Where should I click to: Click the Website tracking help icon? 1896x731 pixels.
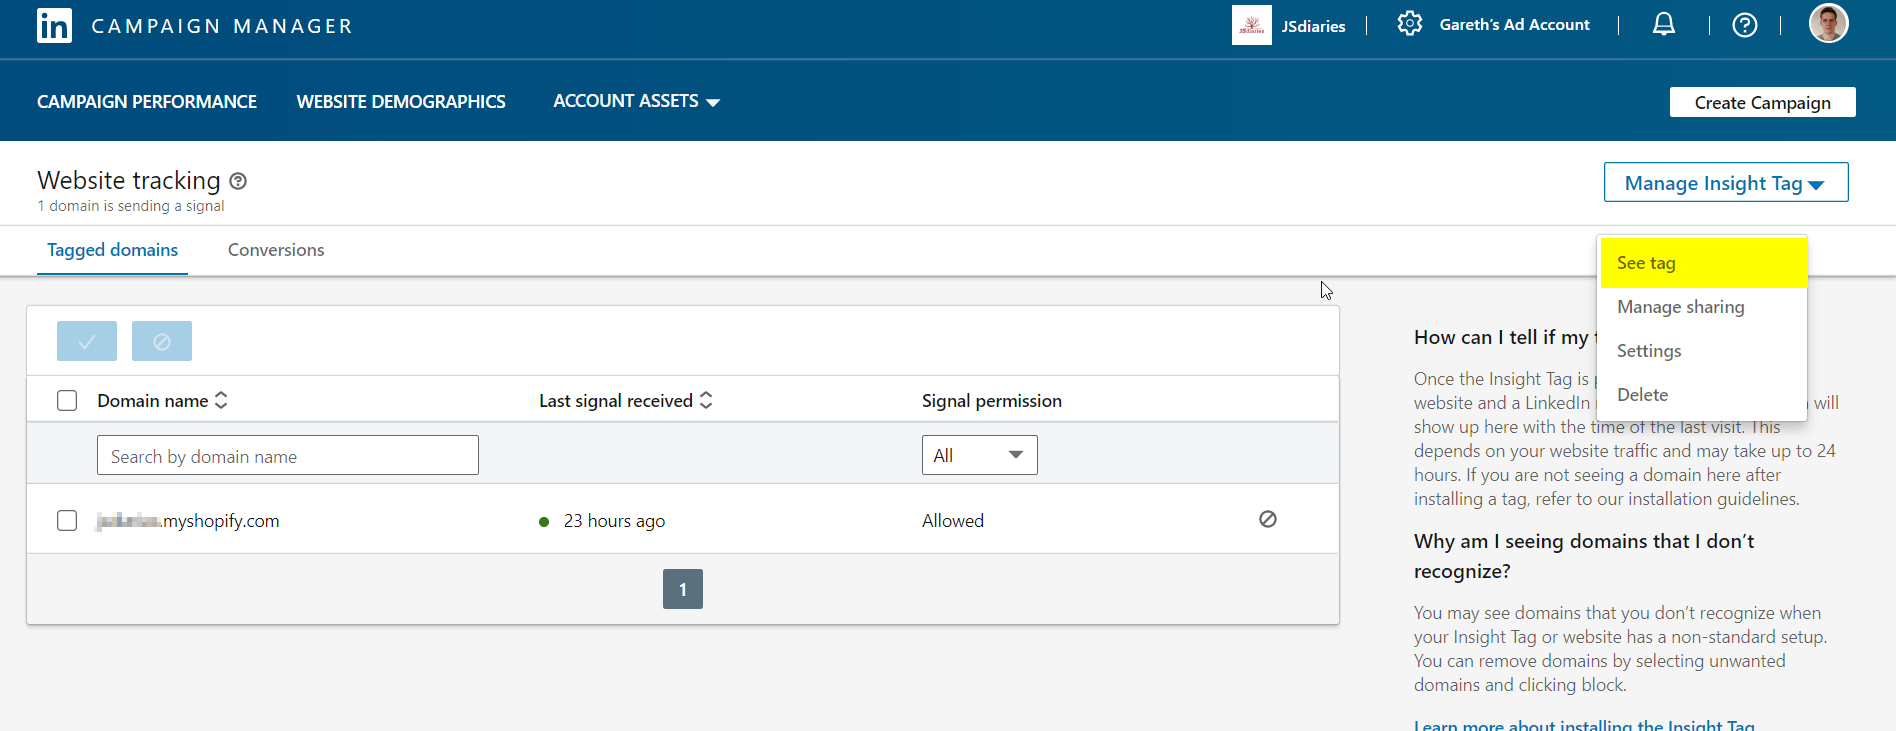click(x=238, y=181)
